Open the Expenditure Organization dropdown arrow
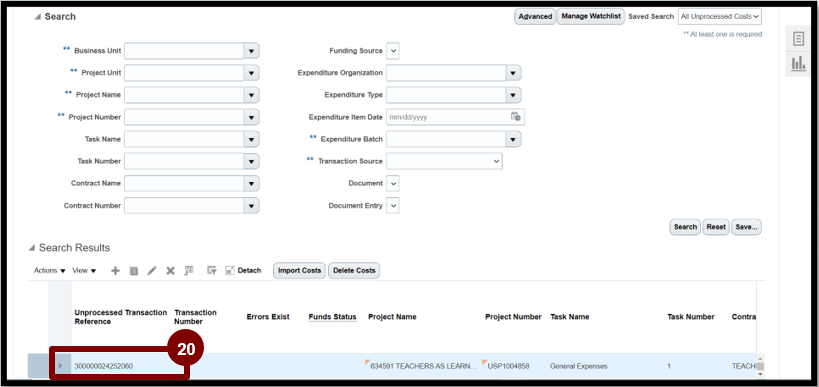The width and height of the screenshot is (819, 387). 513,73
